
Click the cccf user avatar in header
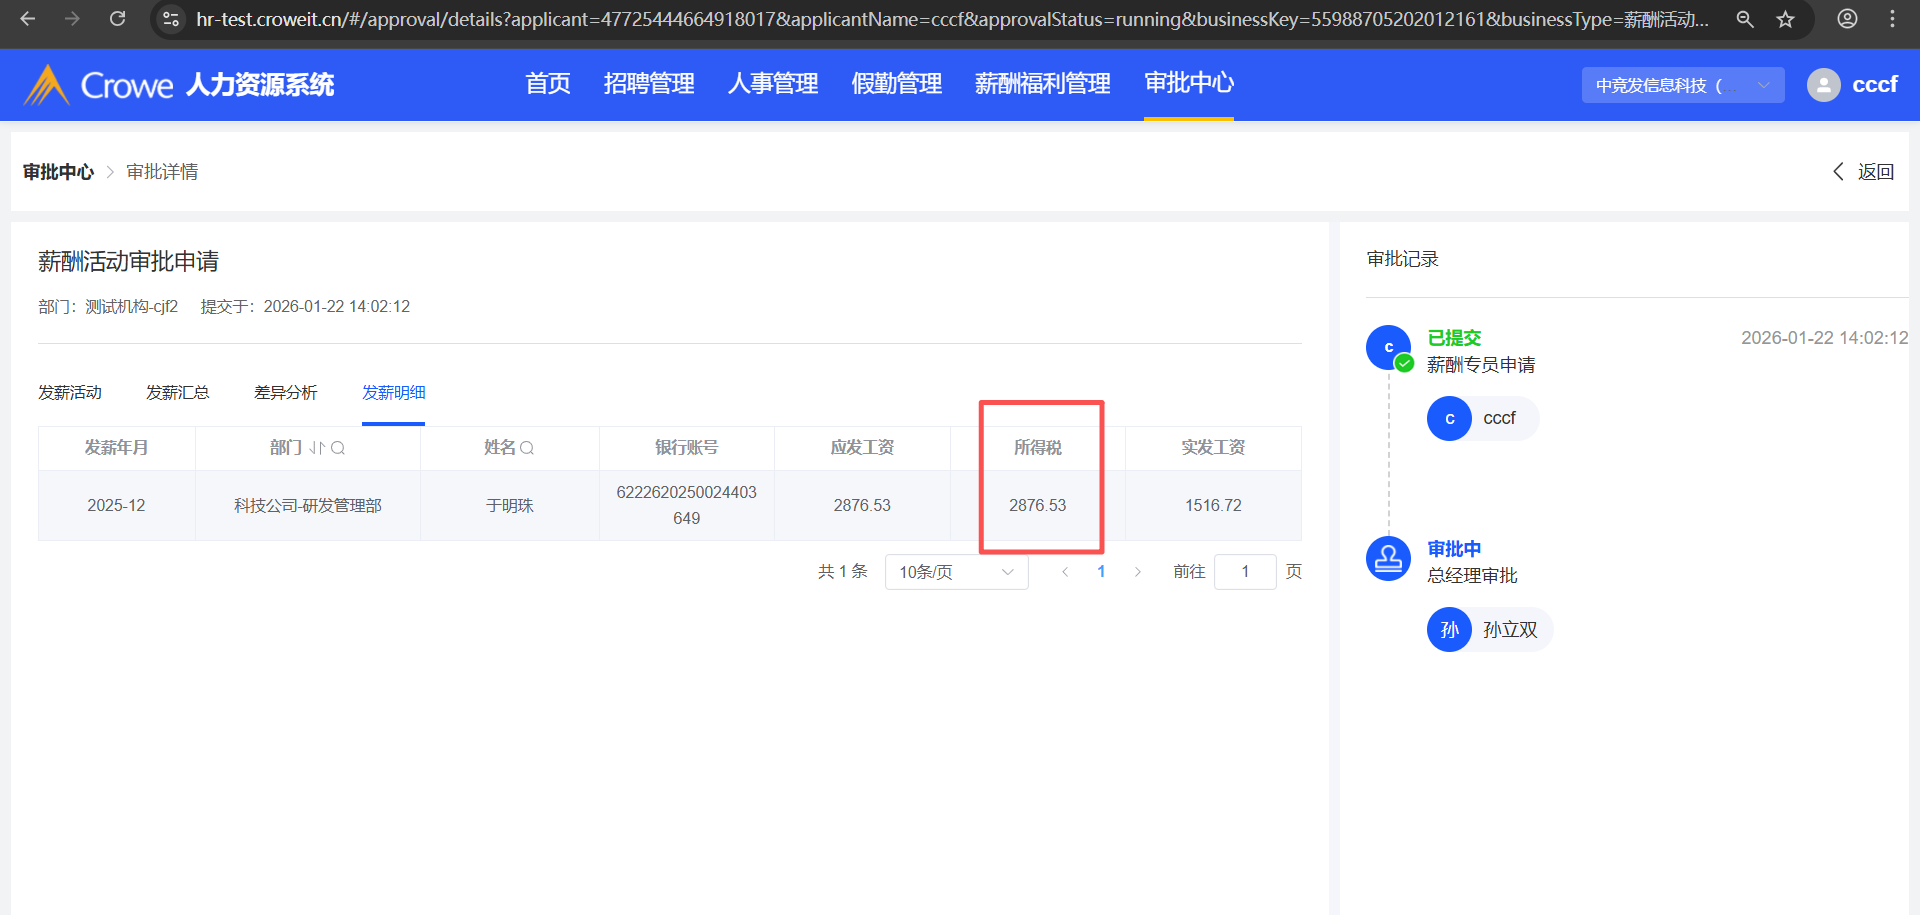[1823, 85]
